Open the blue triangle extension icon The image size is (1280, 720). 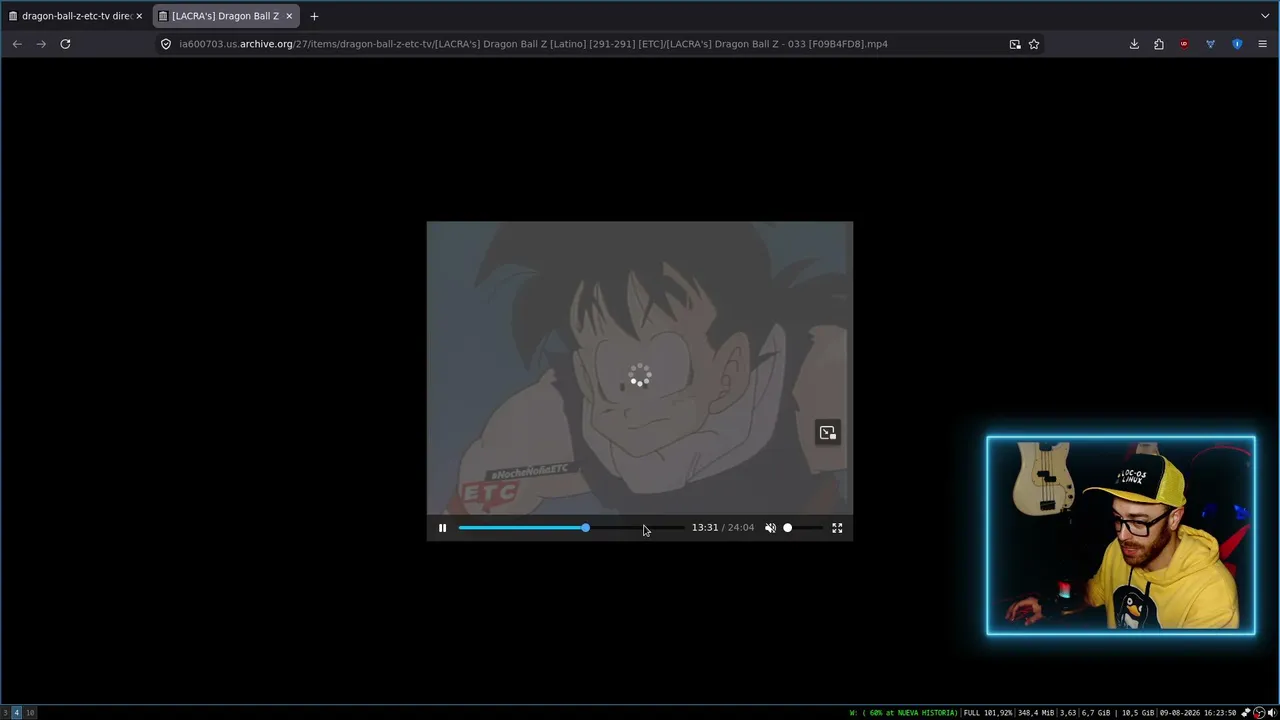(x=1211, y=44)
